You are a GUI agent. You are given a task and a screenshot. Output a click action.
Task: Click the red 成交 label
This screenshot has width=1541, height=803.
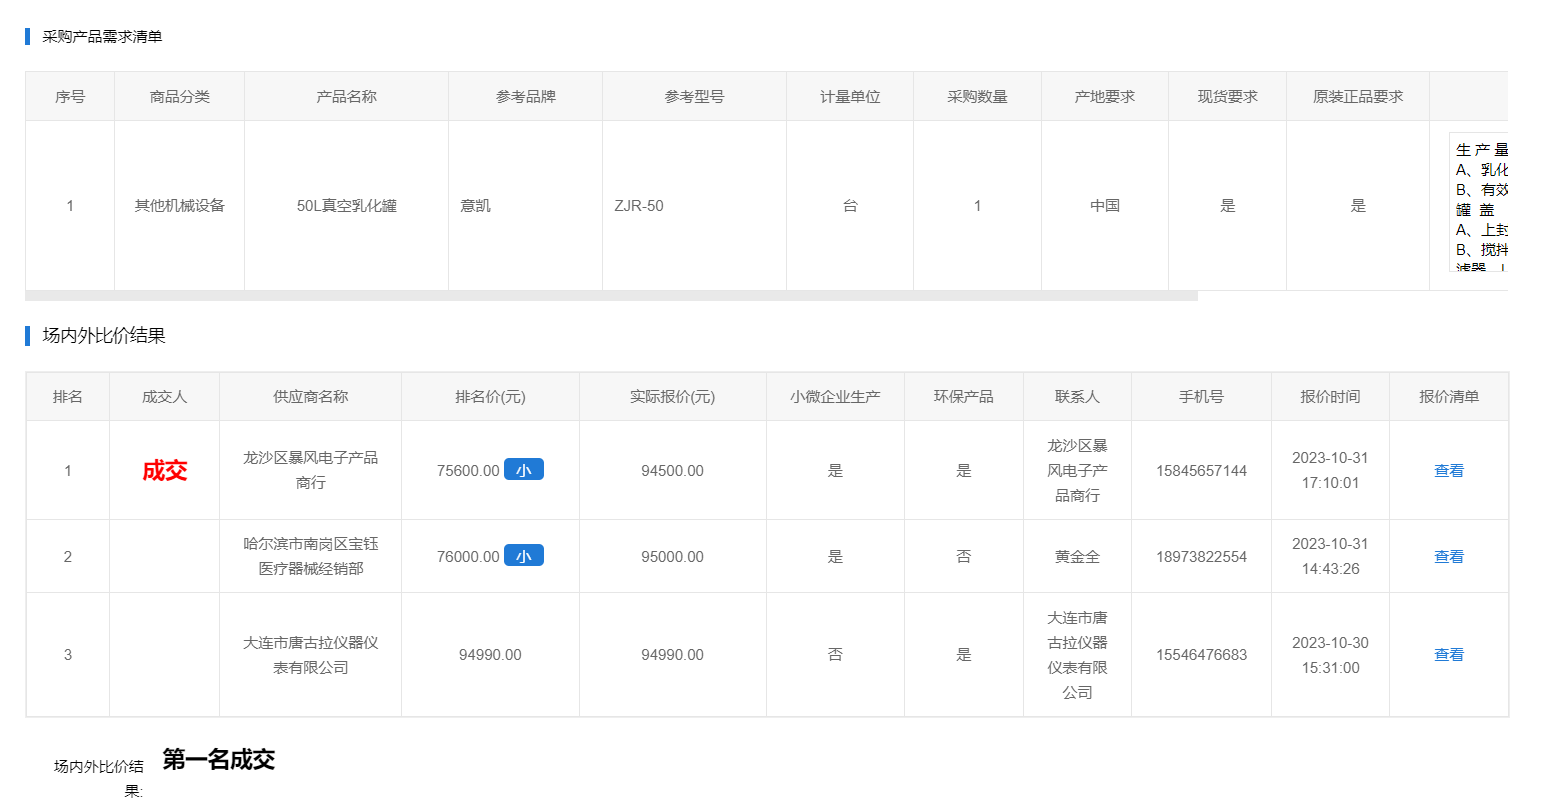pyautogui.click(x=165, y=471)
